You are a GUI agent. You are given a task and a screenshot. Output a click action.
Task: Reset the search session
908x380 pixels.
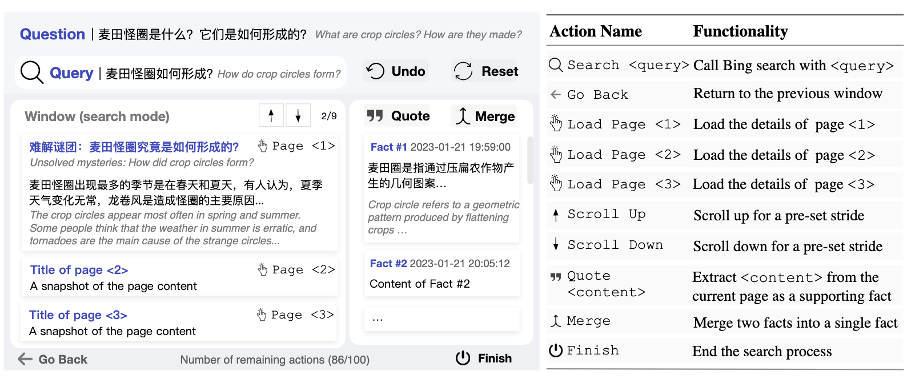(x=485, y=71)
